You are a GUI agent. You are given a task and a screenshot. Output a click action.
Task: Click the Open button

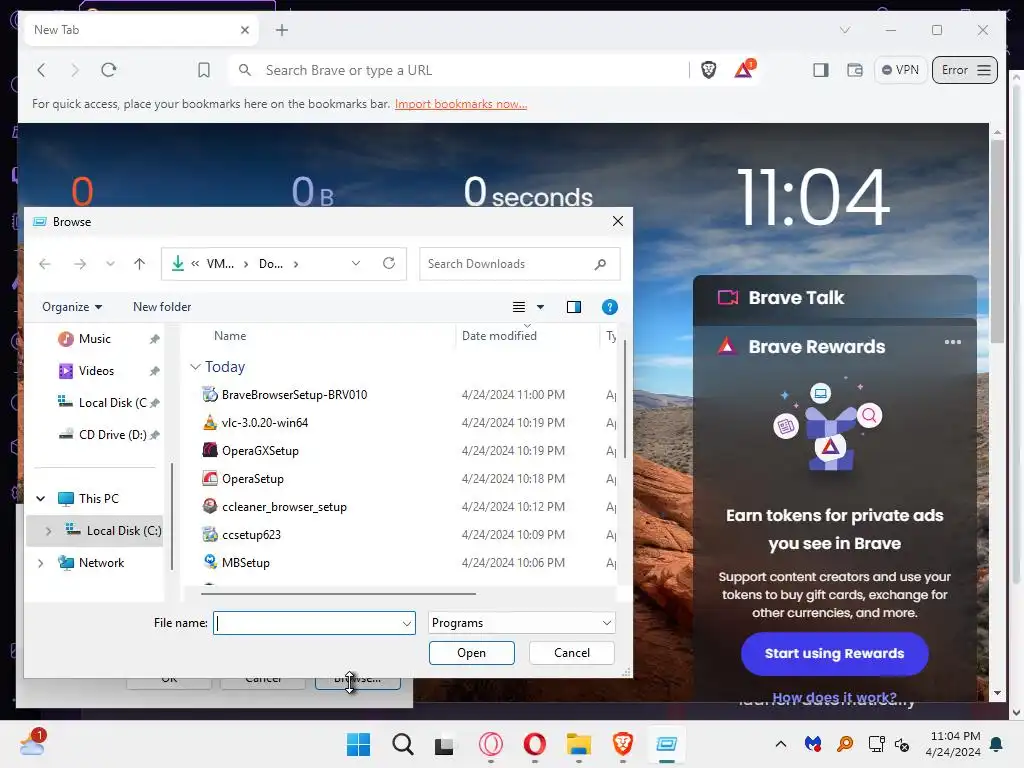pyautogui.click(x=472, y=653)
